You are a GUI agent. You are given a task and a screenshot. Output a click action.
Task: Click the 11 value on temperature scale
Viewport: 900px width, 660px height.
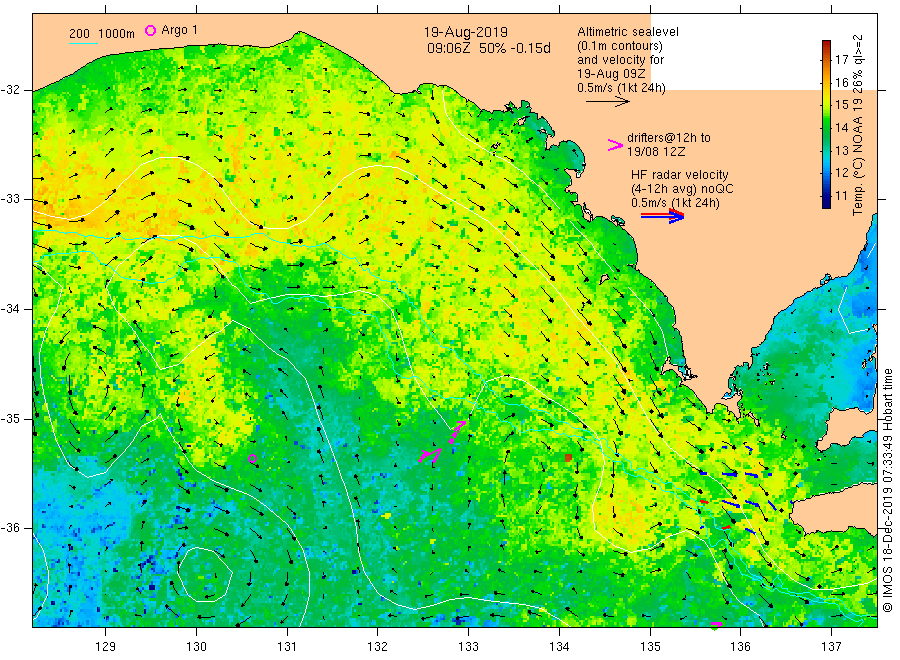point(841,196)
